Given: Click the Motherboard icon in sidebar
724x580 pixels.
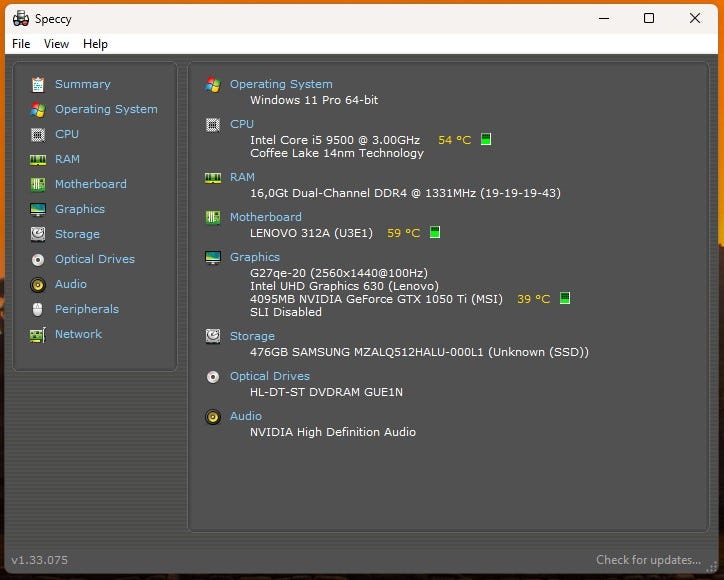Looking at the screenshot, I should click(x=38, y=184).
